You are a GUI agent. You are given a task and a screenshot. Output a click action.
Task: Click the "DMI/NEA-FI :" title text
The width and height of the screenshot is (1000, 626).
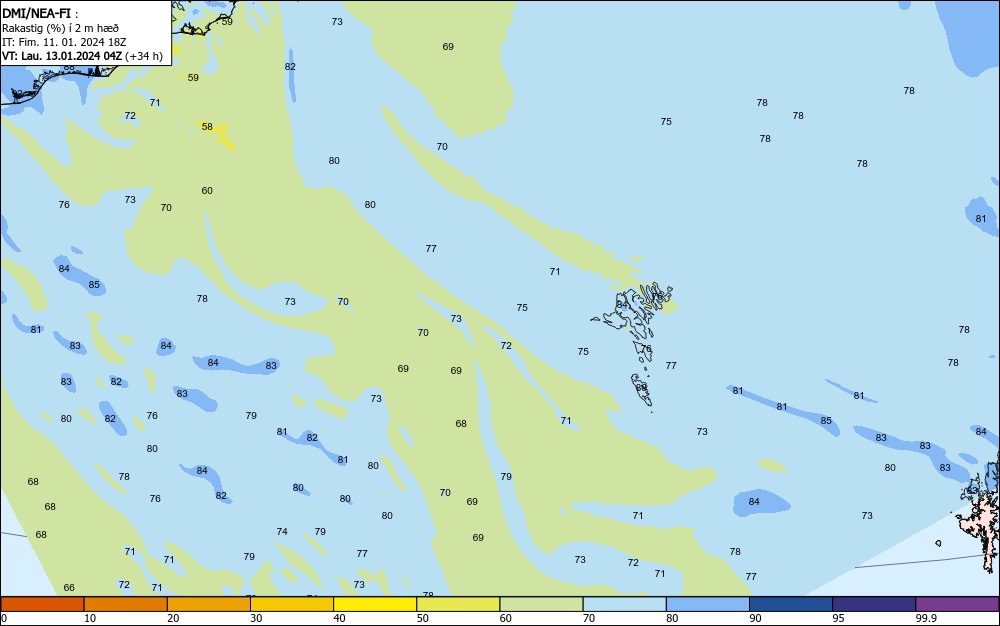click(40, 13)
